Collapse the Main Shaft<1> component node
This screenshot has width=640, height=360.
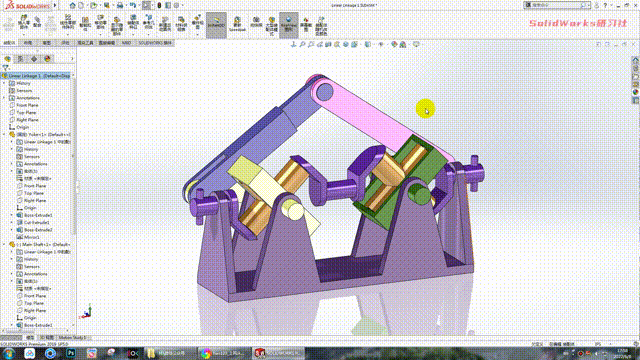4,244
